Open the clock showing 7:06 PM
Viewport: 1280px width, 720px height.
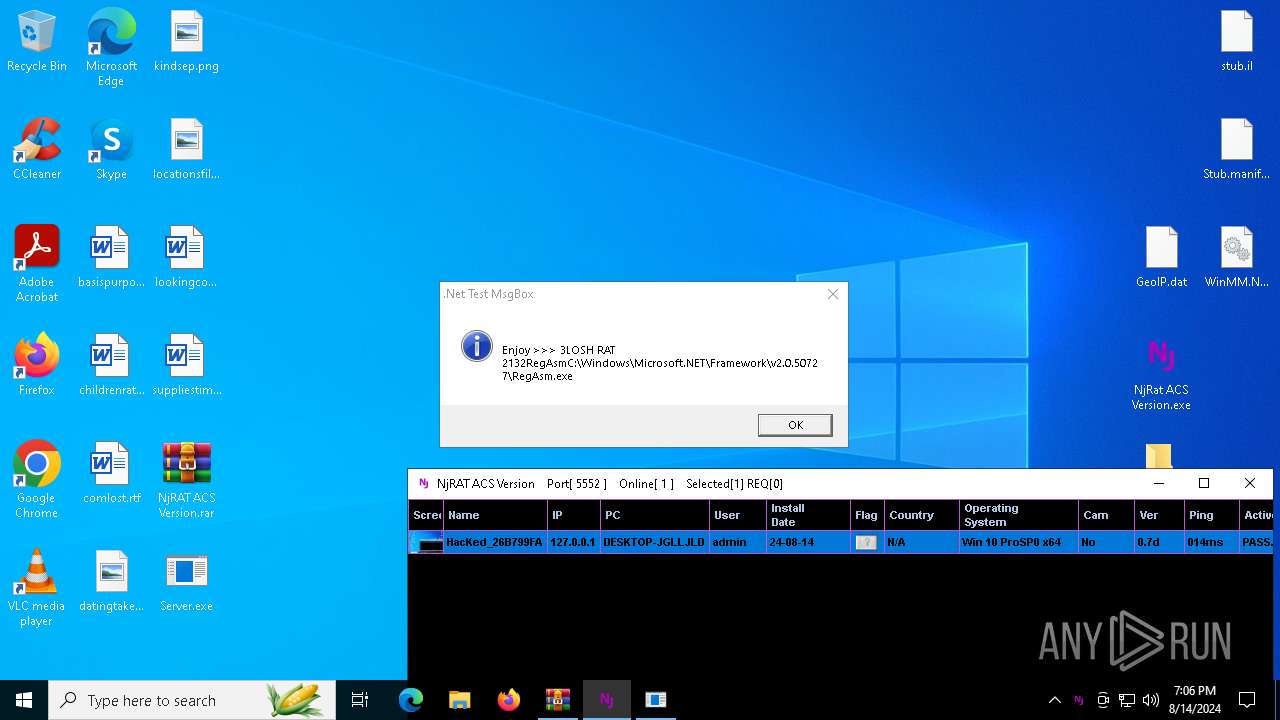pyautogui.click(x=1195, y=700)
